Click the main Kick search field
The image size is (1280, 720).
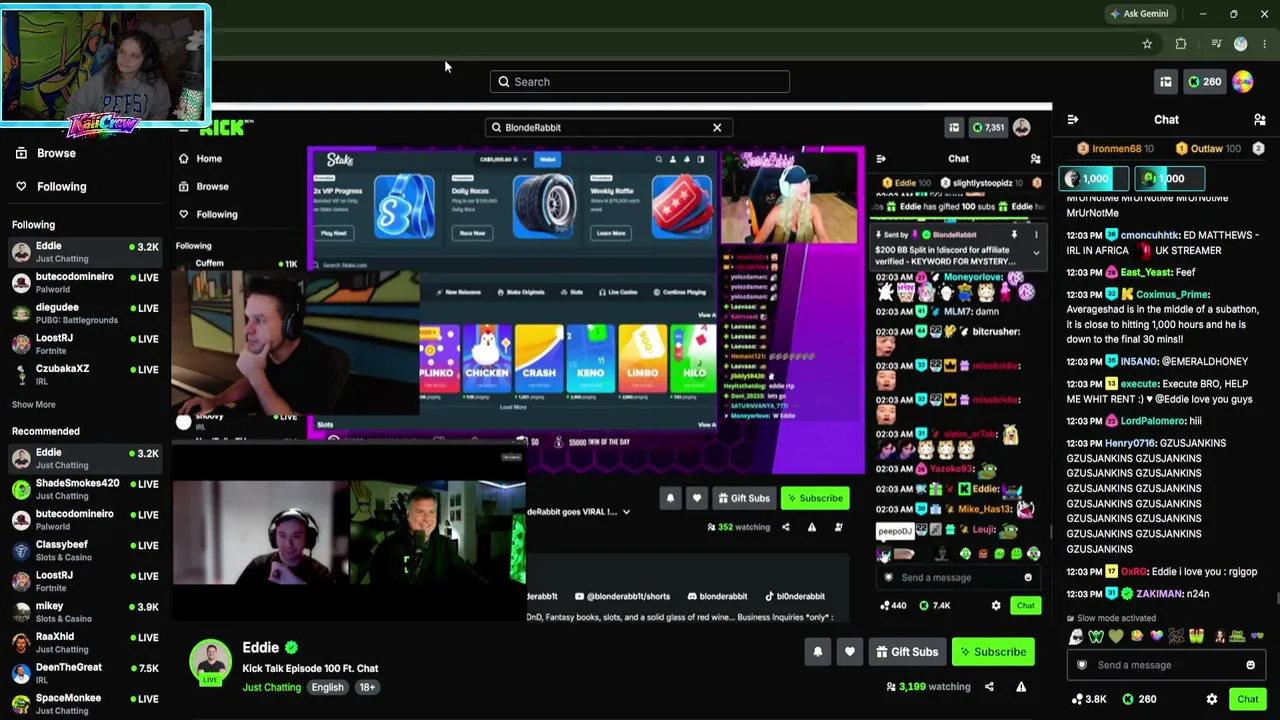click(640, 82)
